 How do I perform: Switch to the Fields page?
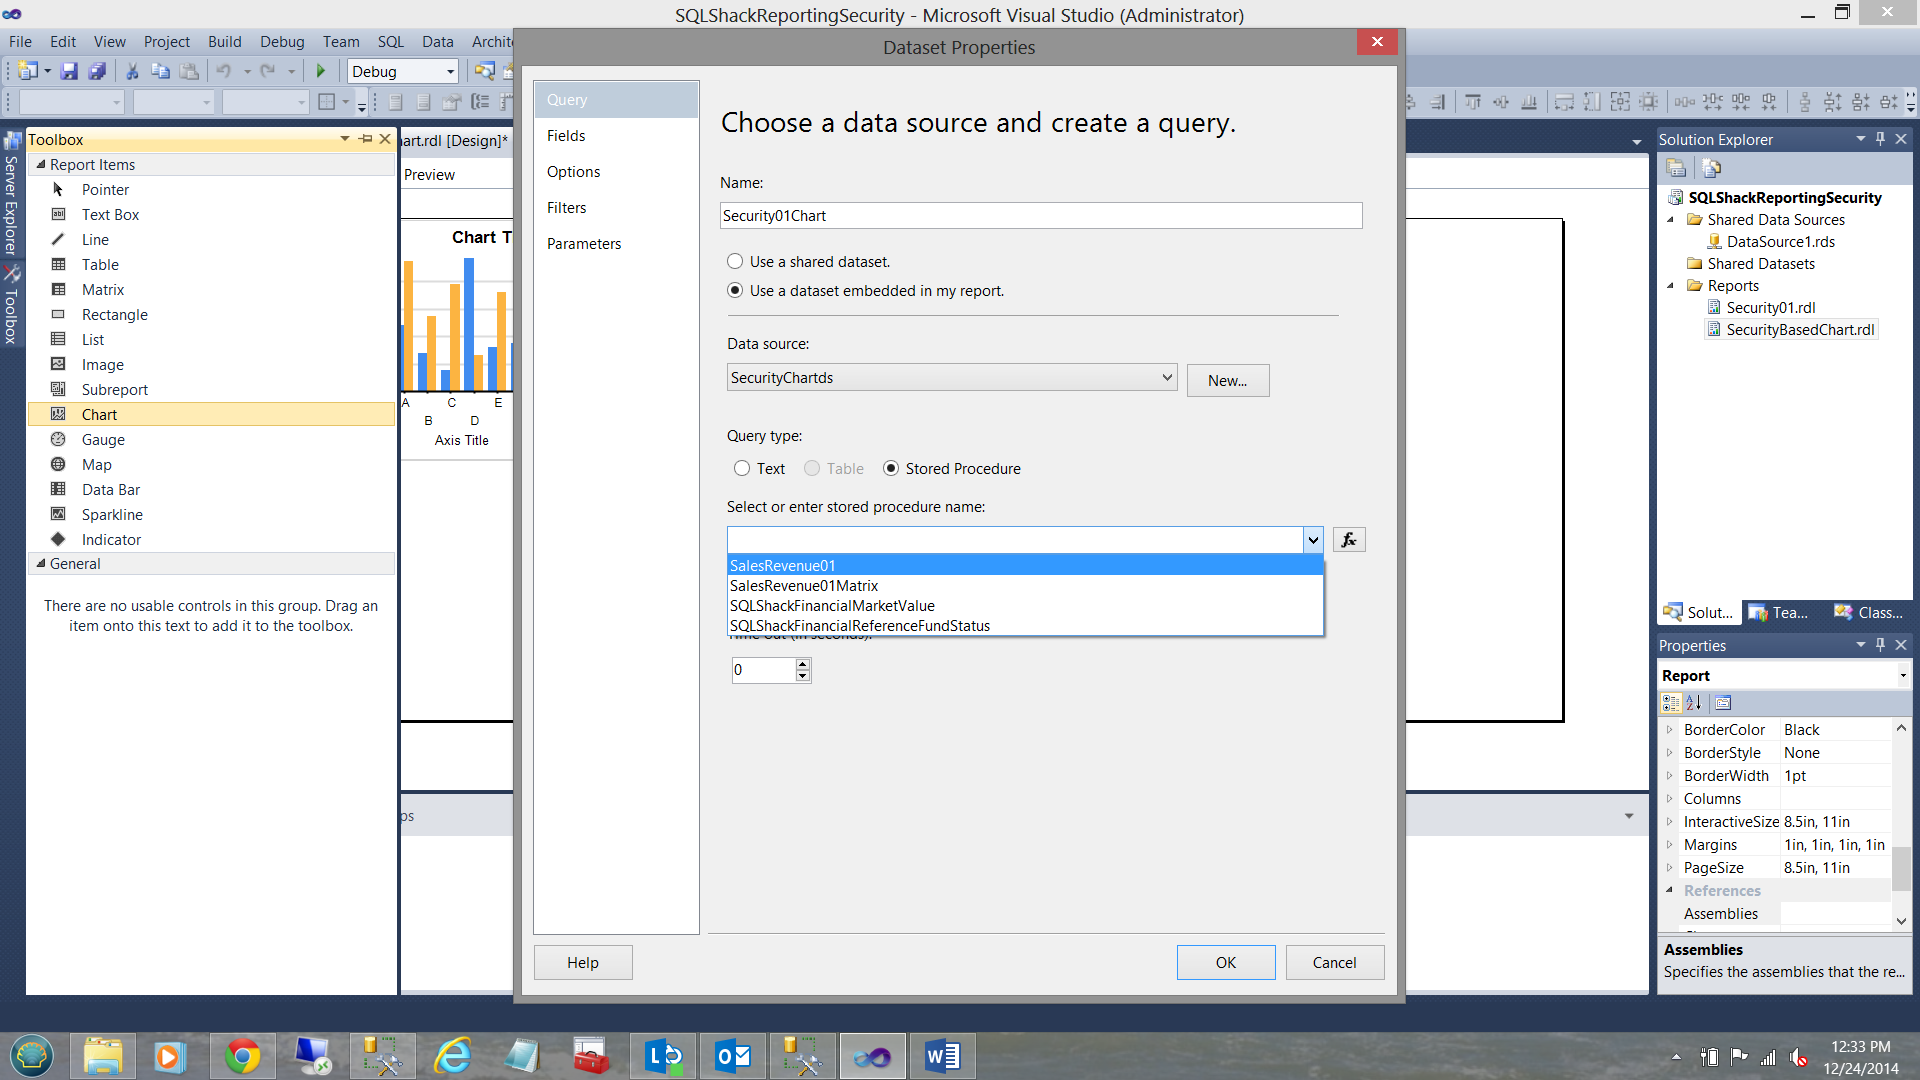click(x=566, y=136)
